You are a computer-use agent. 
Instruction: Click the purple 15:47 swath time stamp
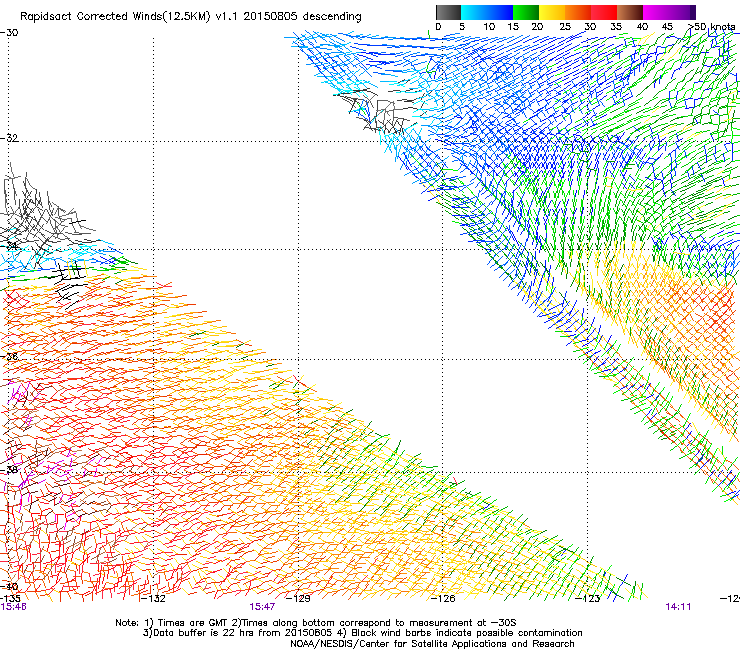coord(262,607)
